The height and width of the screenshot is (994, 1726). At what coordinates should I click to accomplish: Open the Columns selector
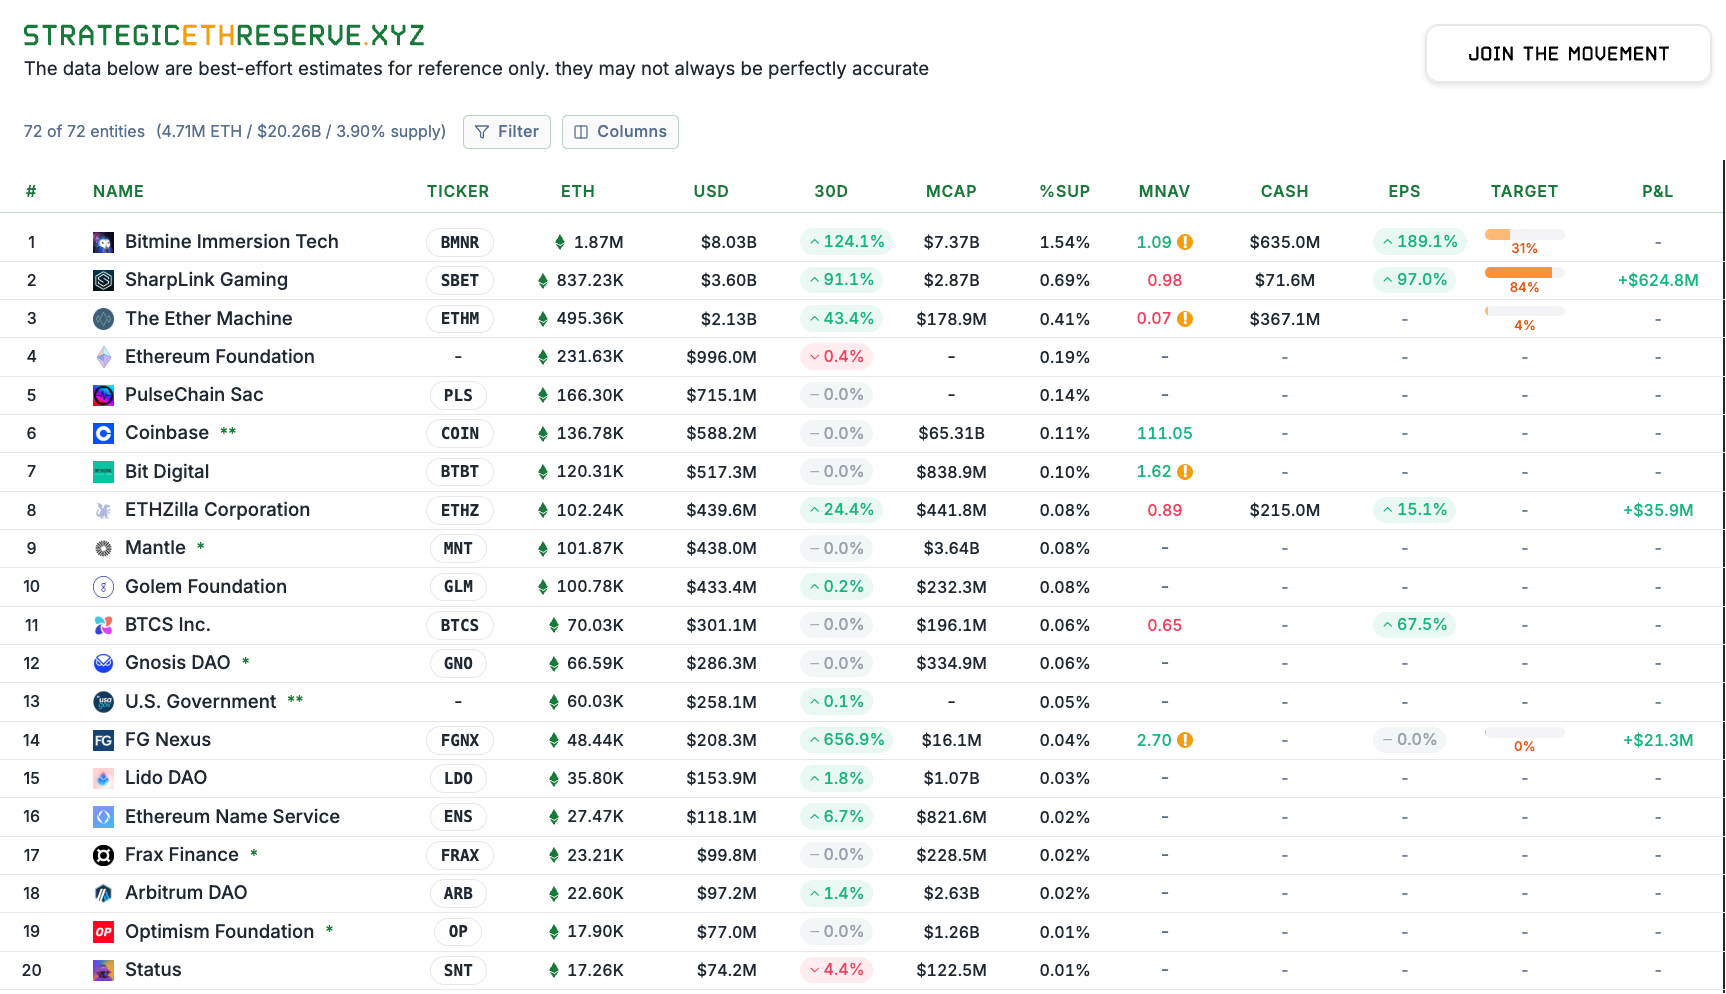pyautogui.click(x=620, y=132)
